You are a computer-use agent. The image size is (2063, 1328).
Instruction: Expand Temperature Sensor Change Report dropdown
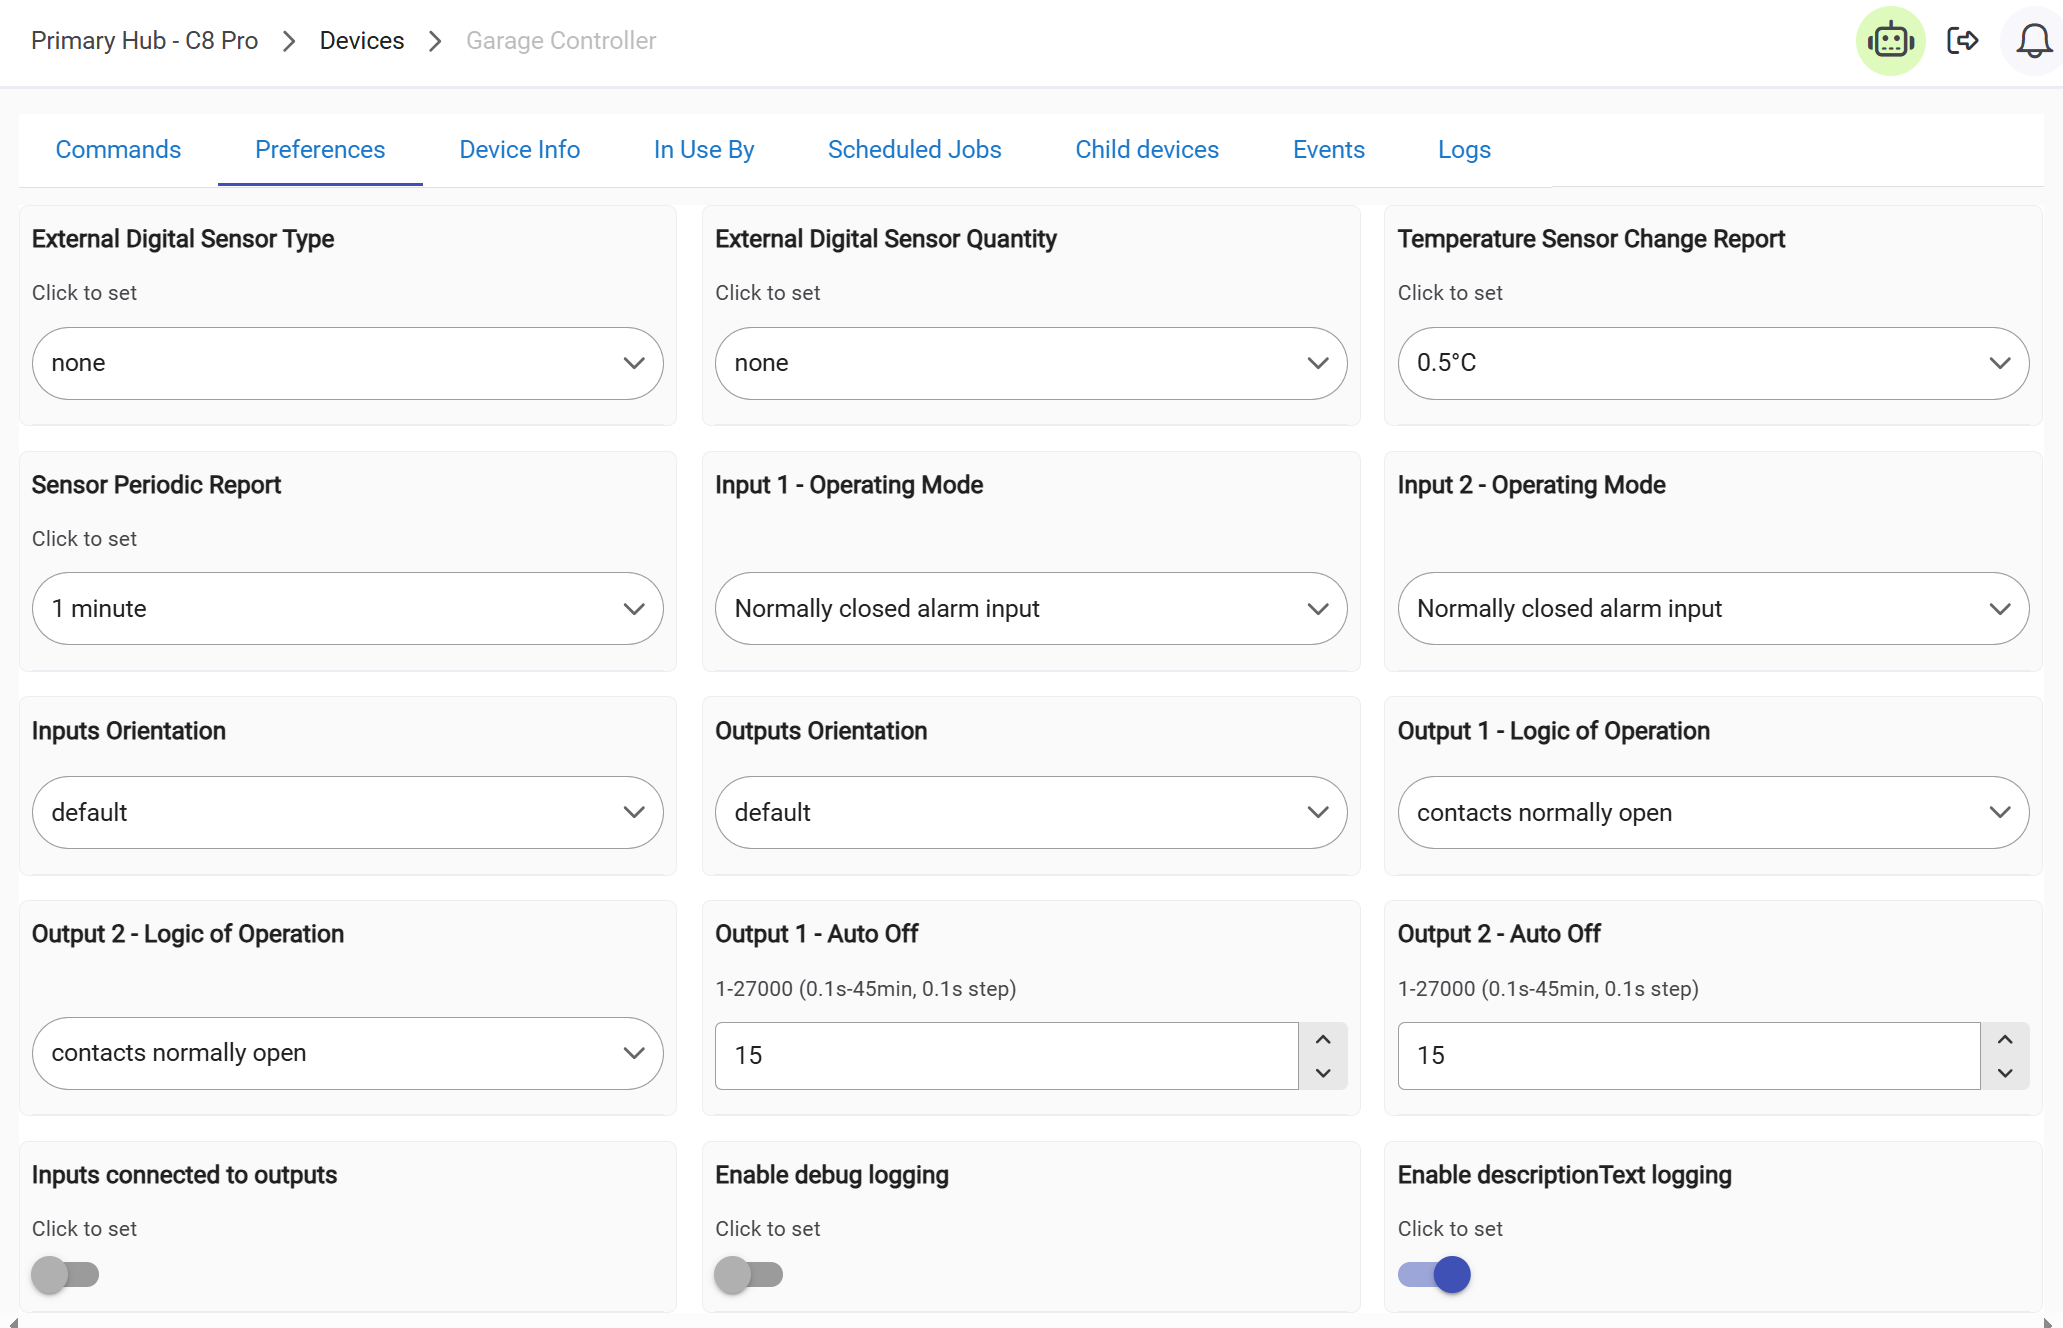coord(1712,363)
